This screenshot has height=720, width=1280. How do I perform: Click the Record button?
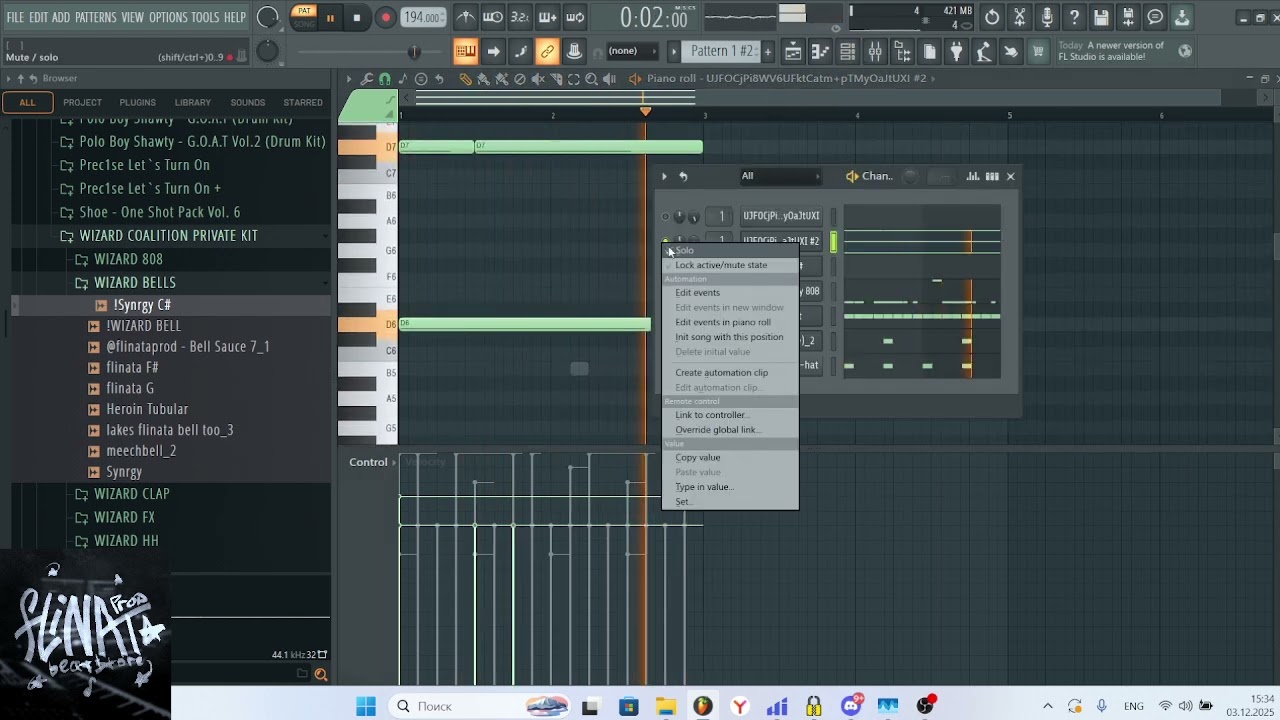click(385, 17)
